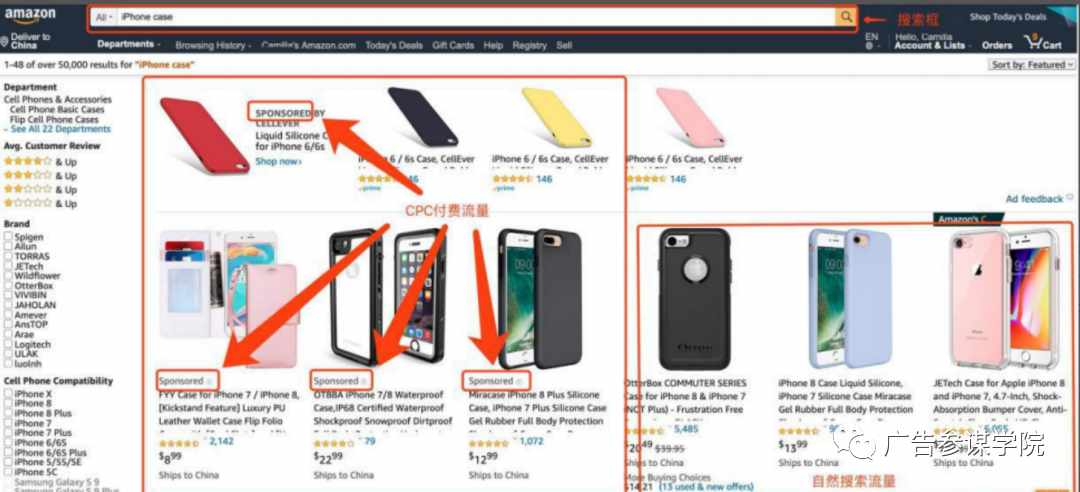
Task: Select the yellow silicone iPhone case image
Action: coord(557,118)
